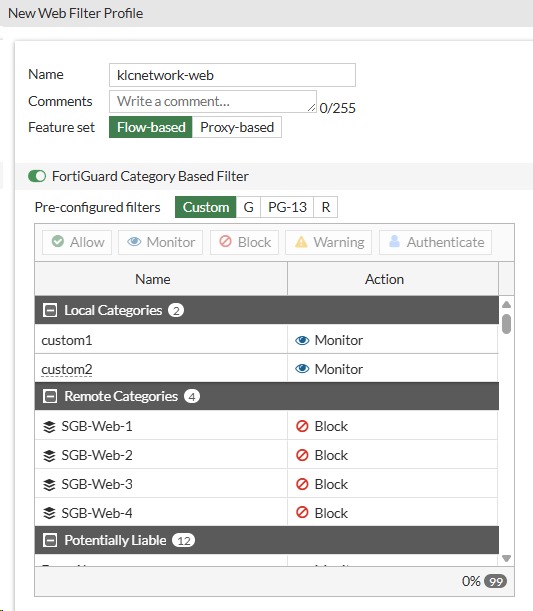The image size is (533, 611).
Task: Click the green checkmark icon on Allow
Action: [58, 241]
